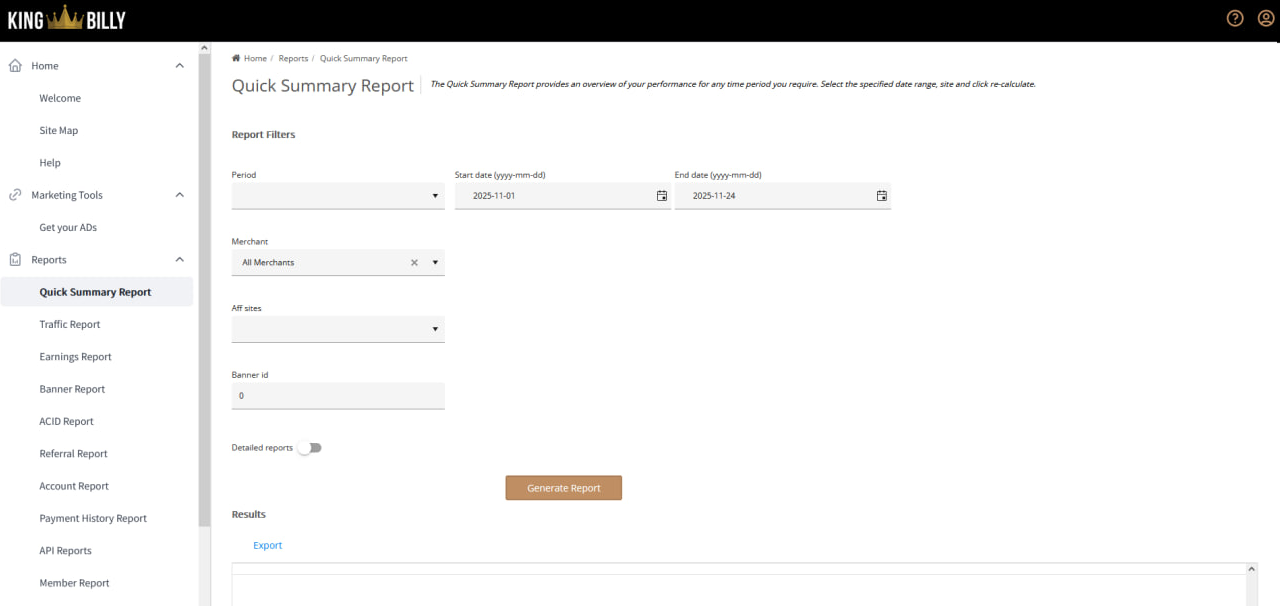Open the user account profile icon
Image resolution: width=1280 pixels, height=606 pixels.
(x=1265, y=18)
